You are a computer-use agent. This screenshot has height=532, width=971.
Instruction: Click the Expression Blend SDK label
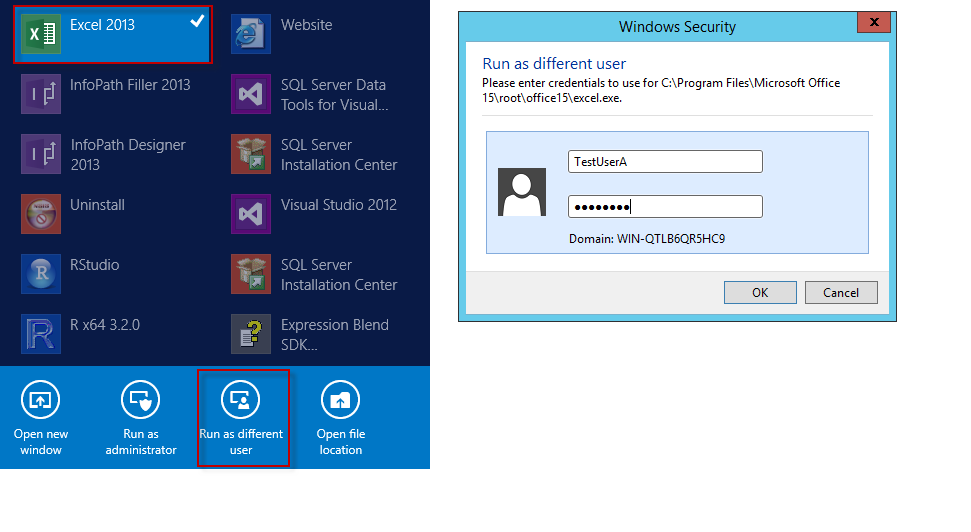pos(334,335)
